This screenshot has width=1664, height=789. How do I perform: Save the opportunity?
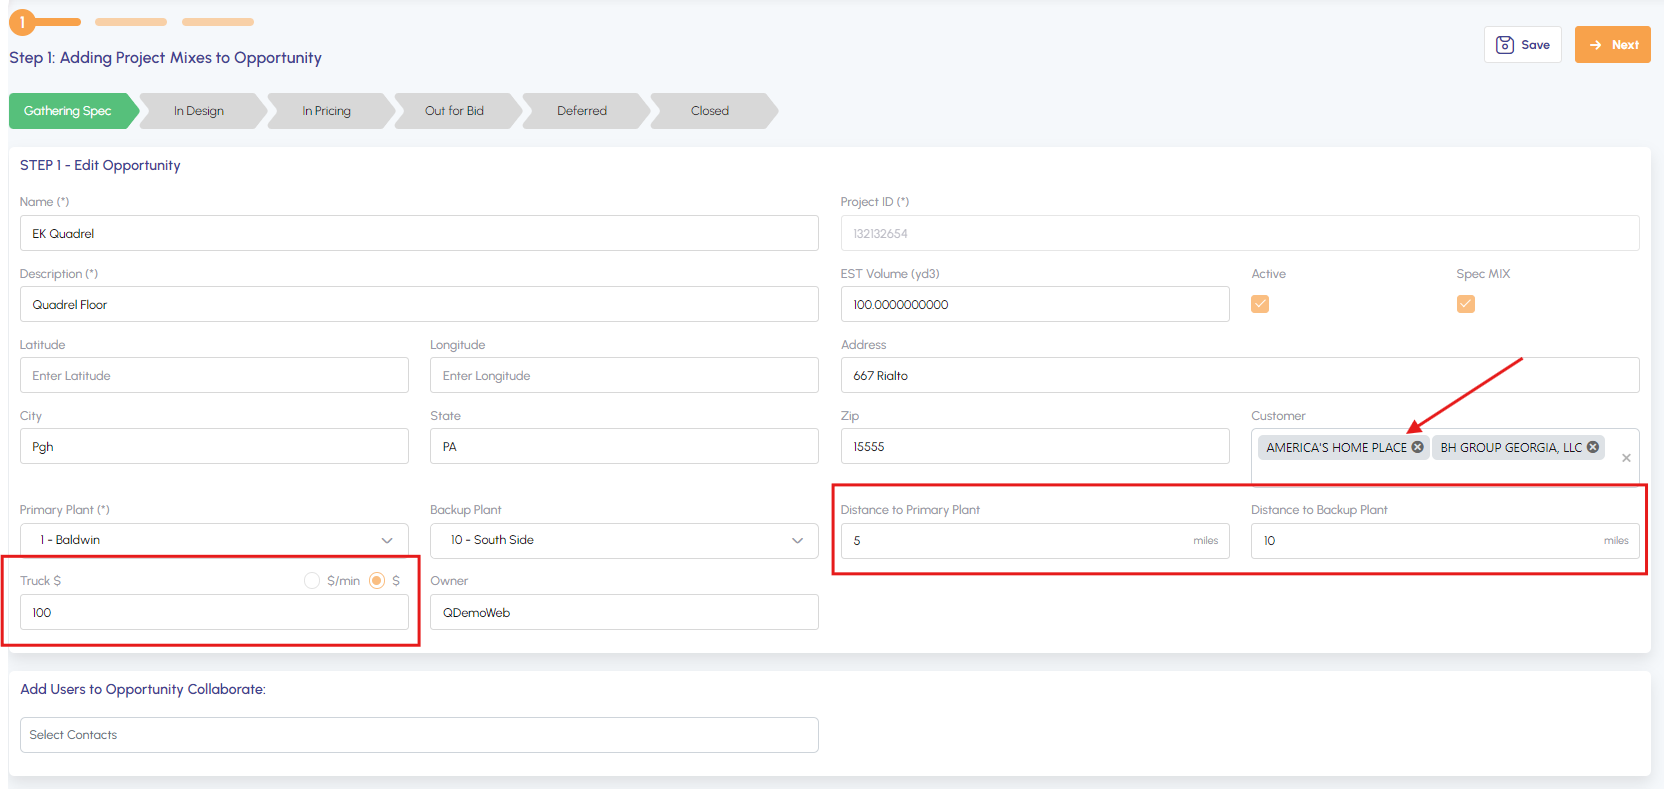coord(1522,45)
